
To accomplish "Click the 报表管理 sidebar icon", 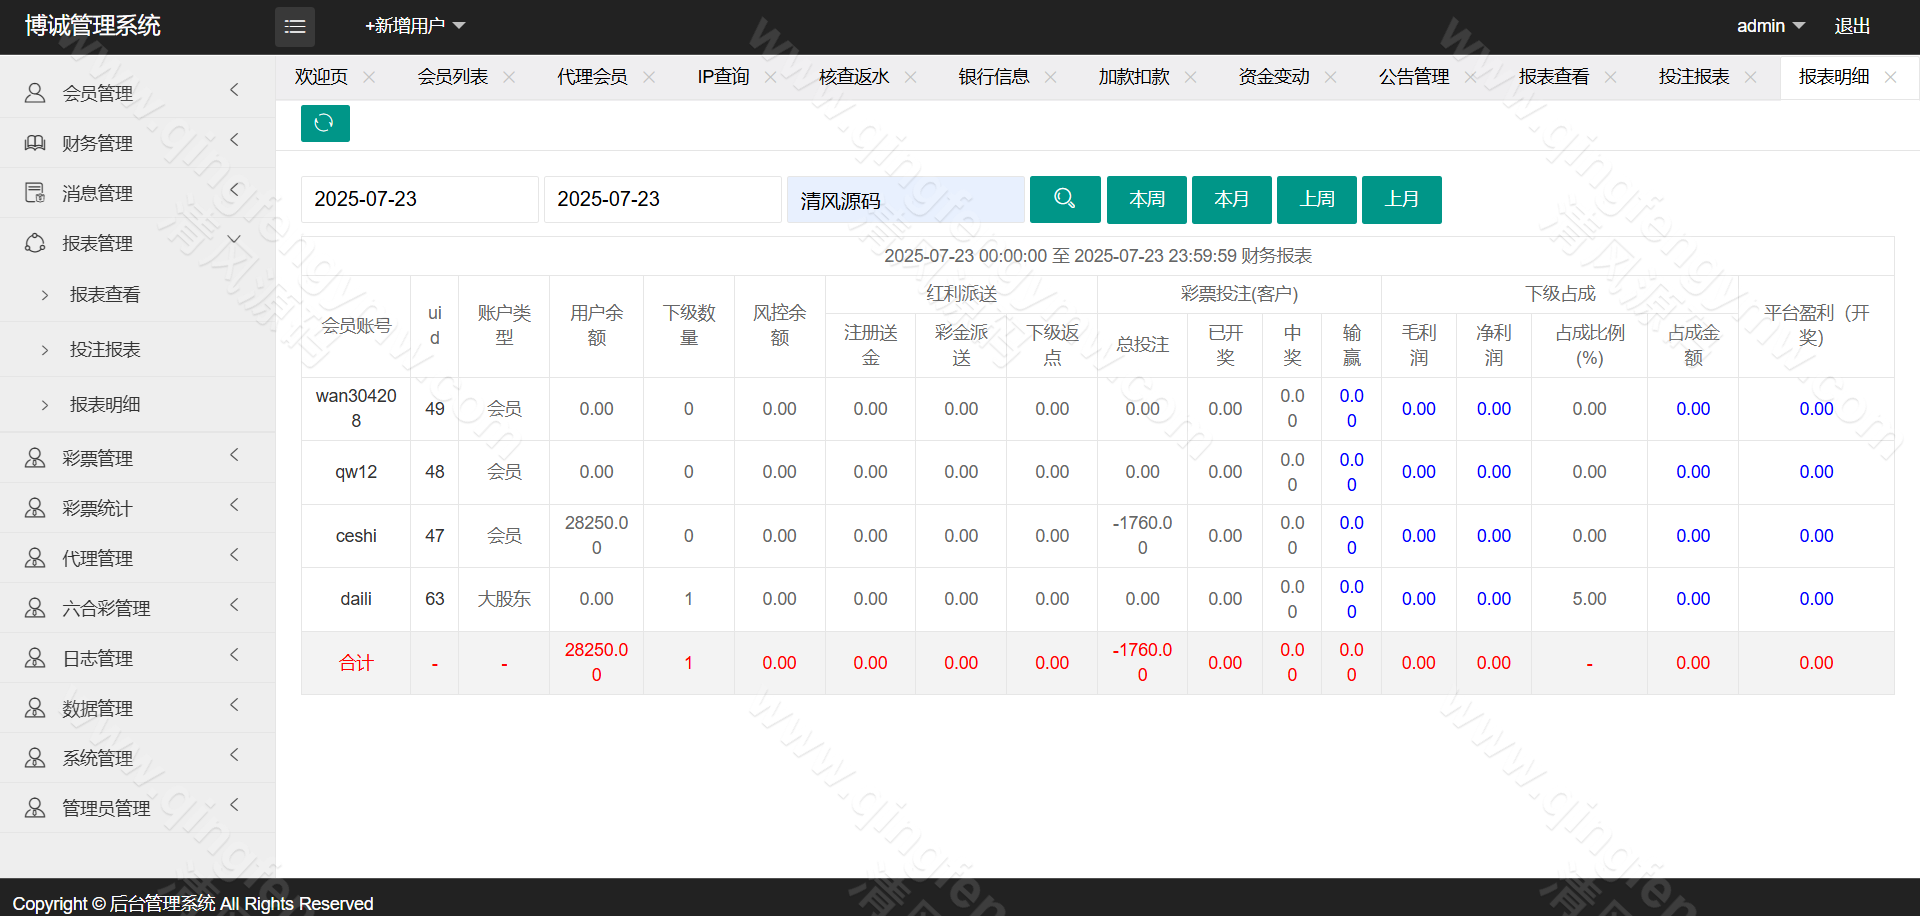I will tap(35, 243).
